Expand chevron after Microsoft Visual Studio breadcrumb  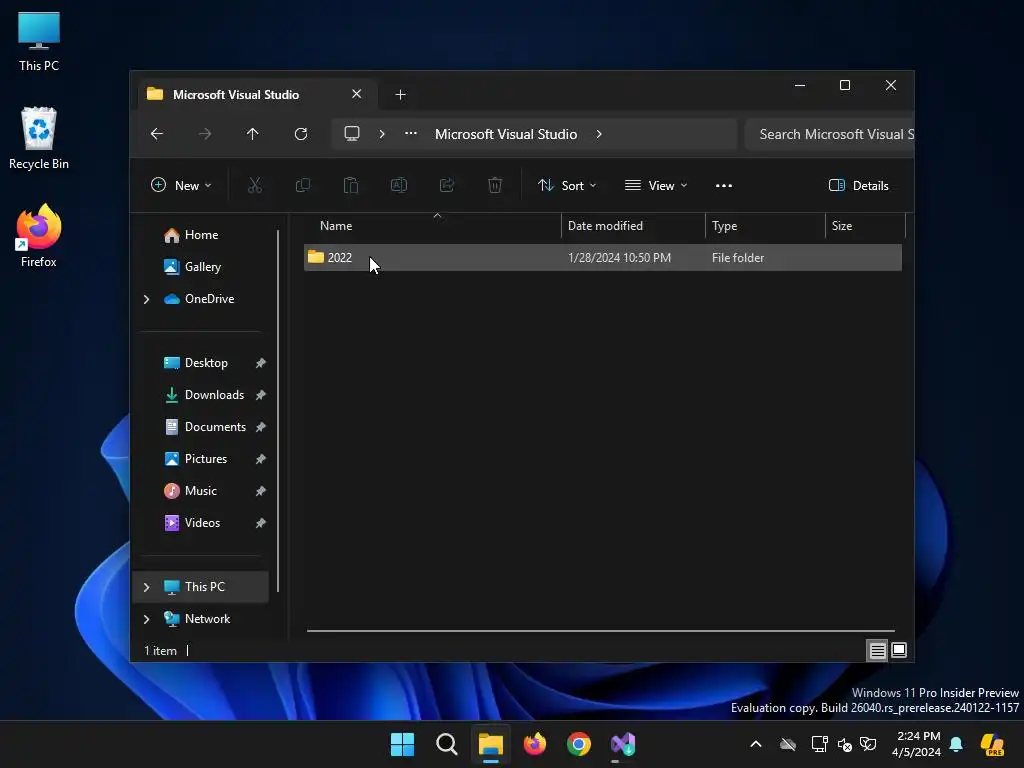pos(599,134)
